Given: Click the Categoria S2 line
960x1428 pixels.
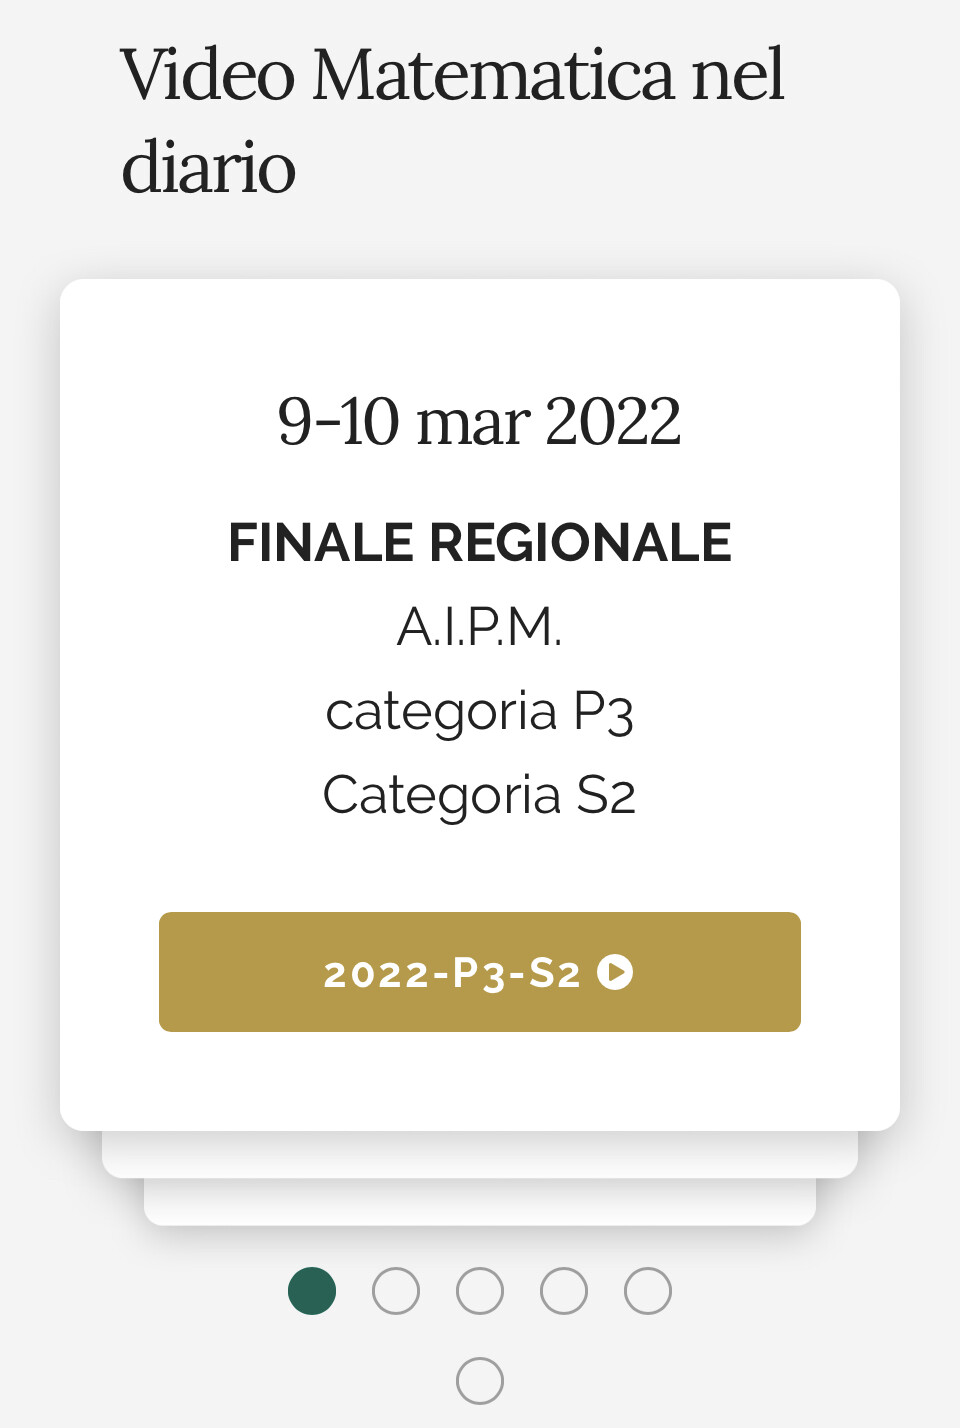Looking at the screenshot, I should coord(480,796).
